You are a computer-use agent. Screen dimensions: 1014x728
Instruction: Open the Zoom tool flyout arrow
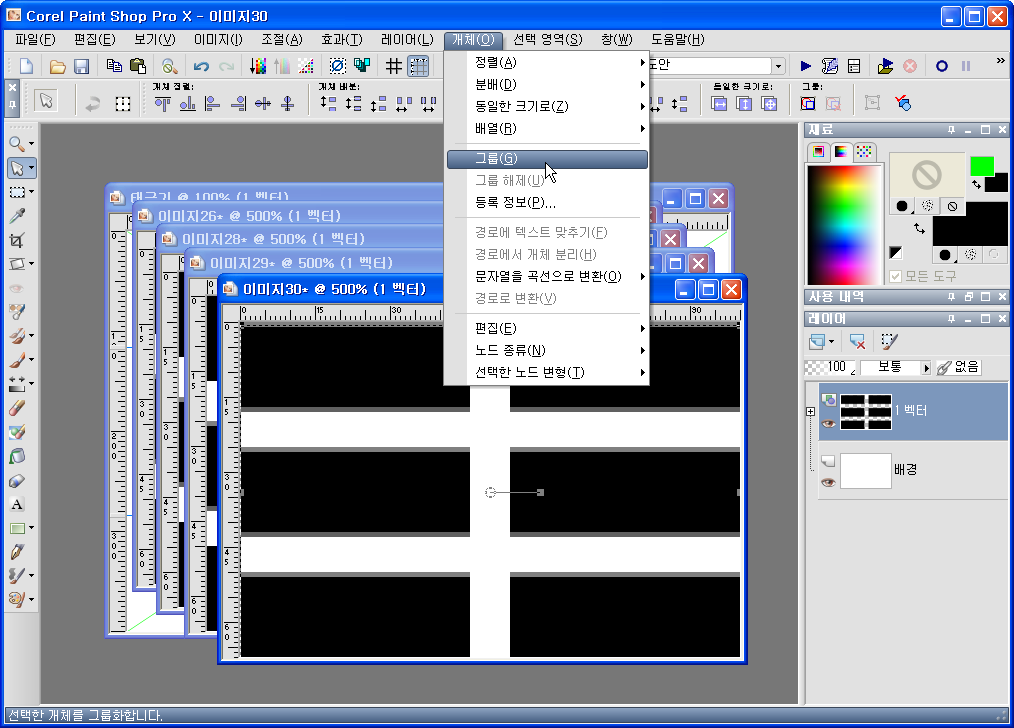click(31, 144)
